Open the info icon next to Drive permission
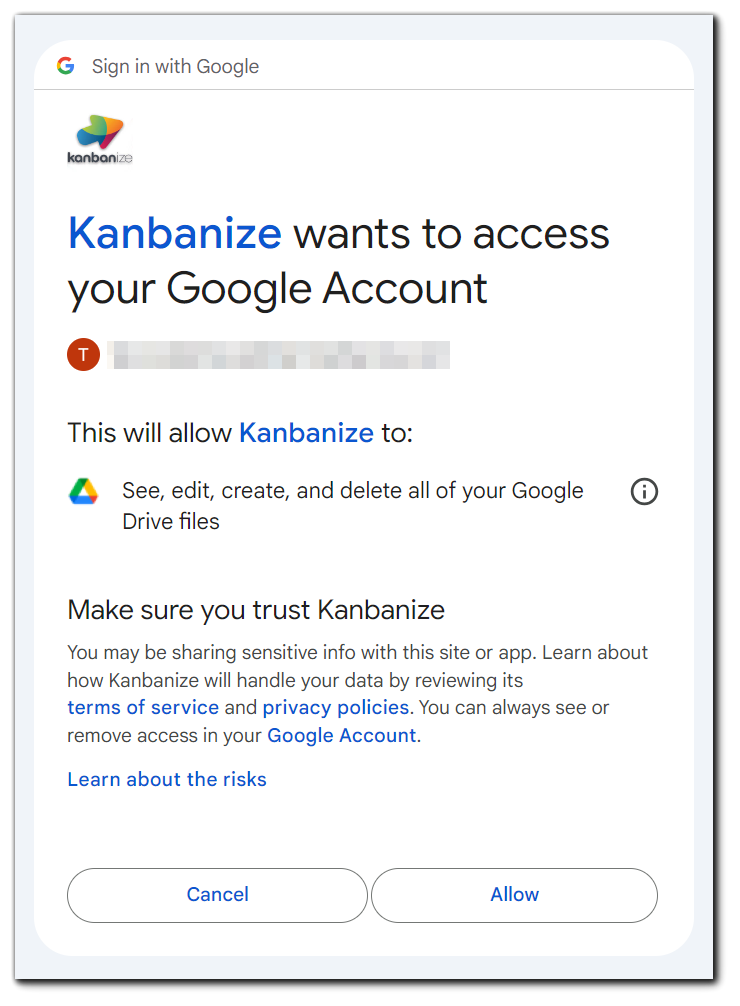Screen dimensions: 740x1006 coord(644,491)
